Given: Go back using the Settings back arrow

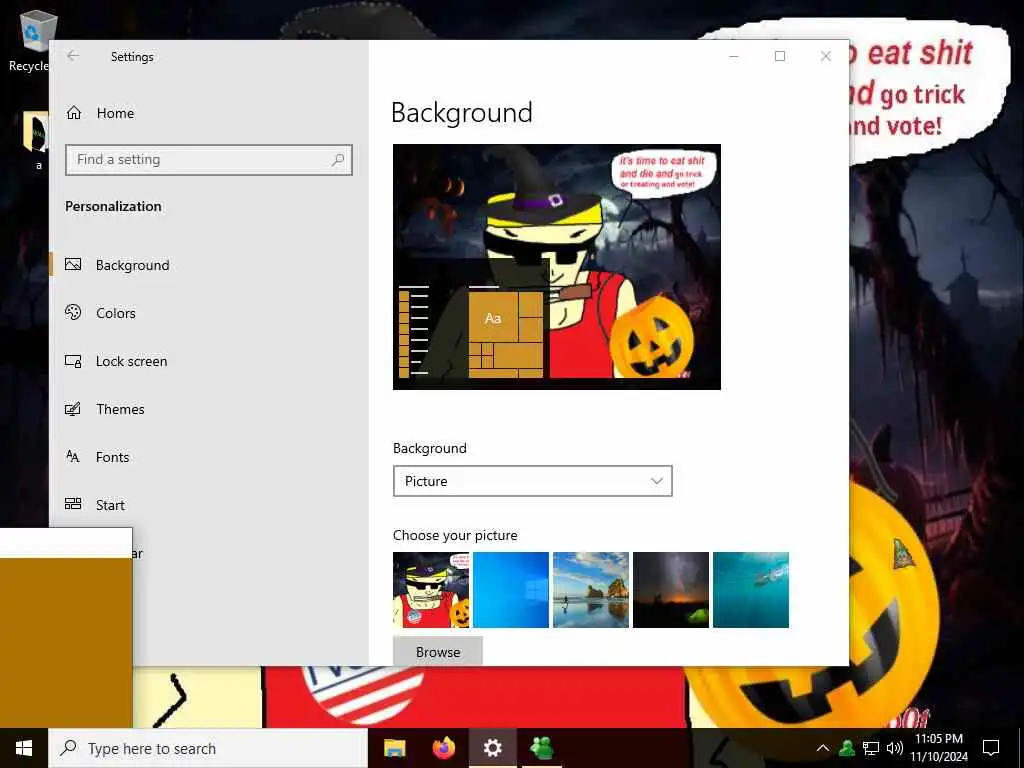Looking at the screenshot, I should coord(72,56).
